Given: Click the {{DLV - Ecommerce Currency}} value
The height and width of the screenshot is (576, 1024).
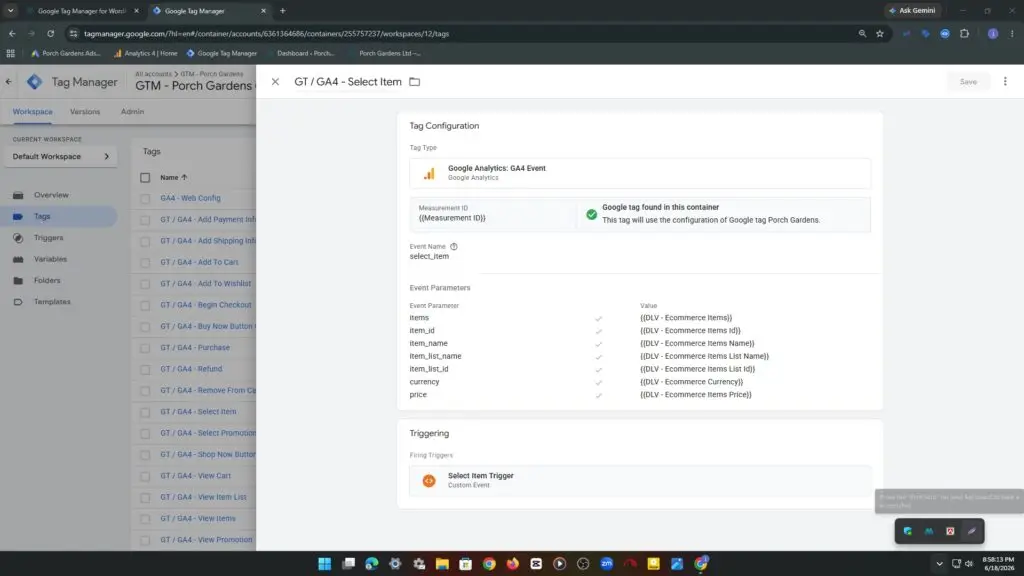Looking at the screenshot, I should click(x=691, y=381).
